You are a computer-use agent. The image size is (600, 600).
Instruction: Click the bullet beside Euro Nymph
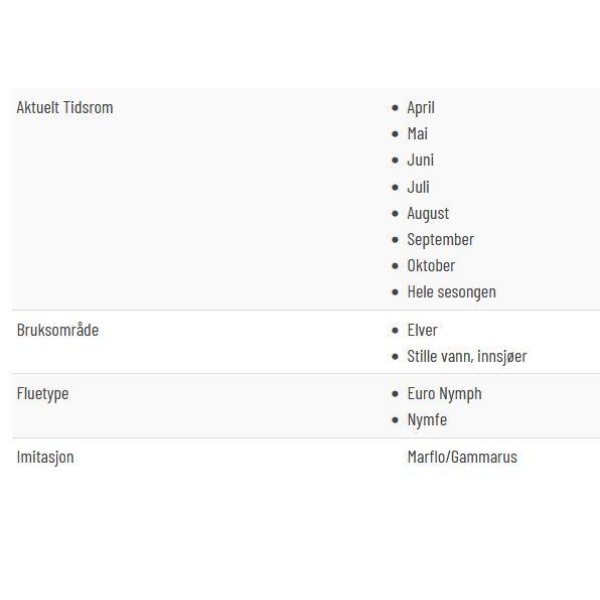click(395, 394)
